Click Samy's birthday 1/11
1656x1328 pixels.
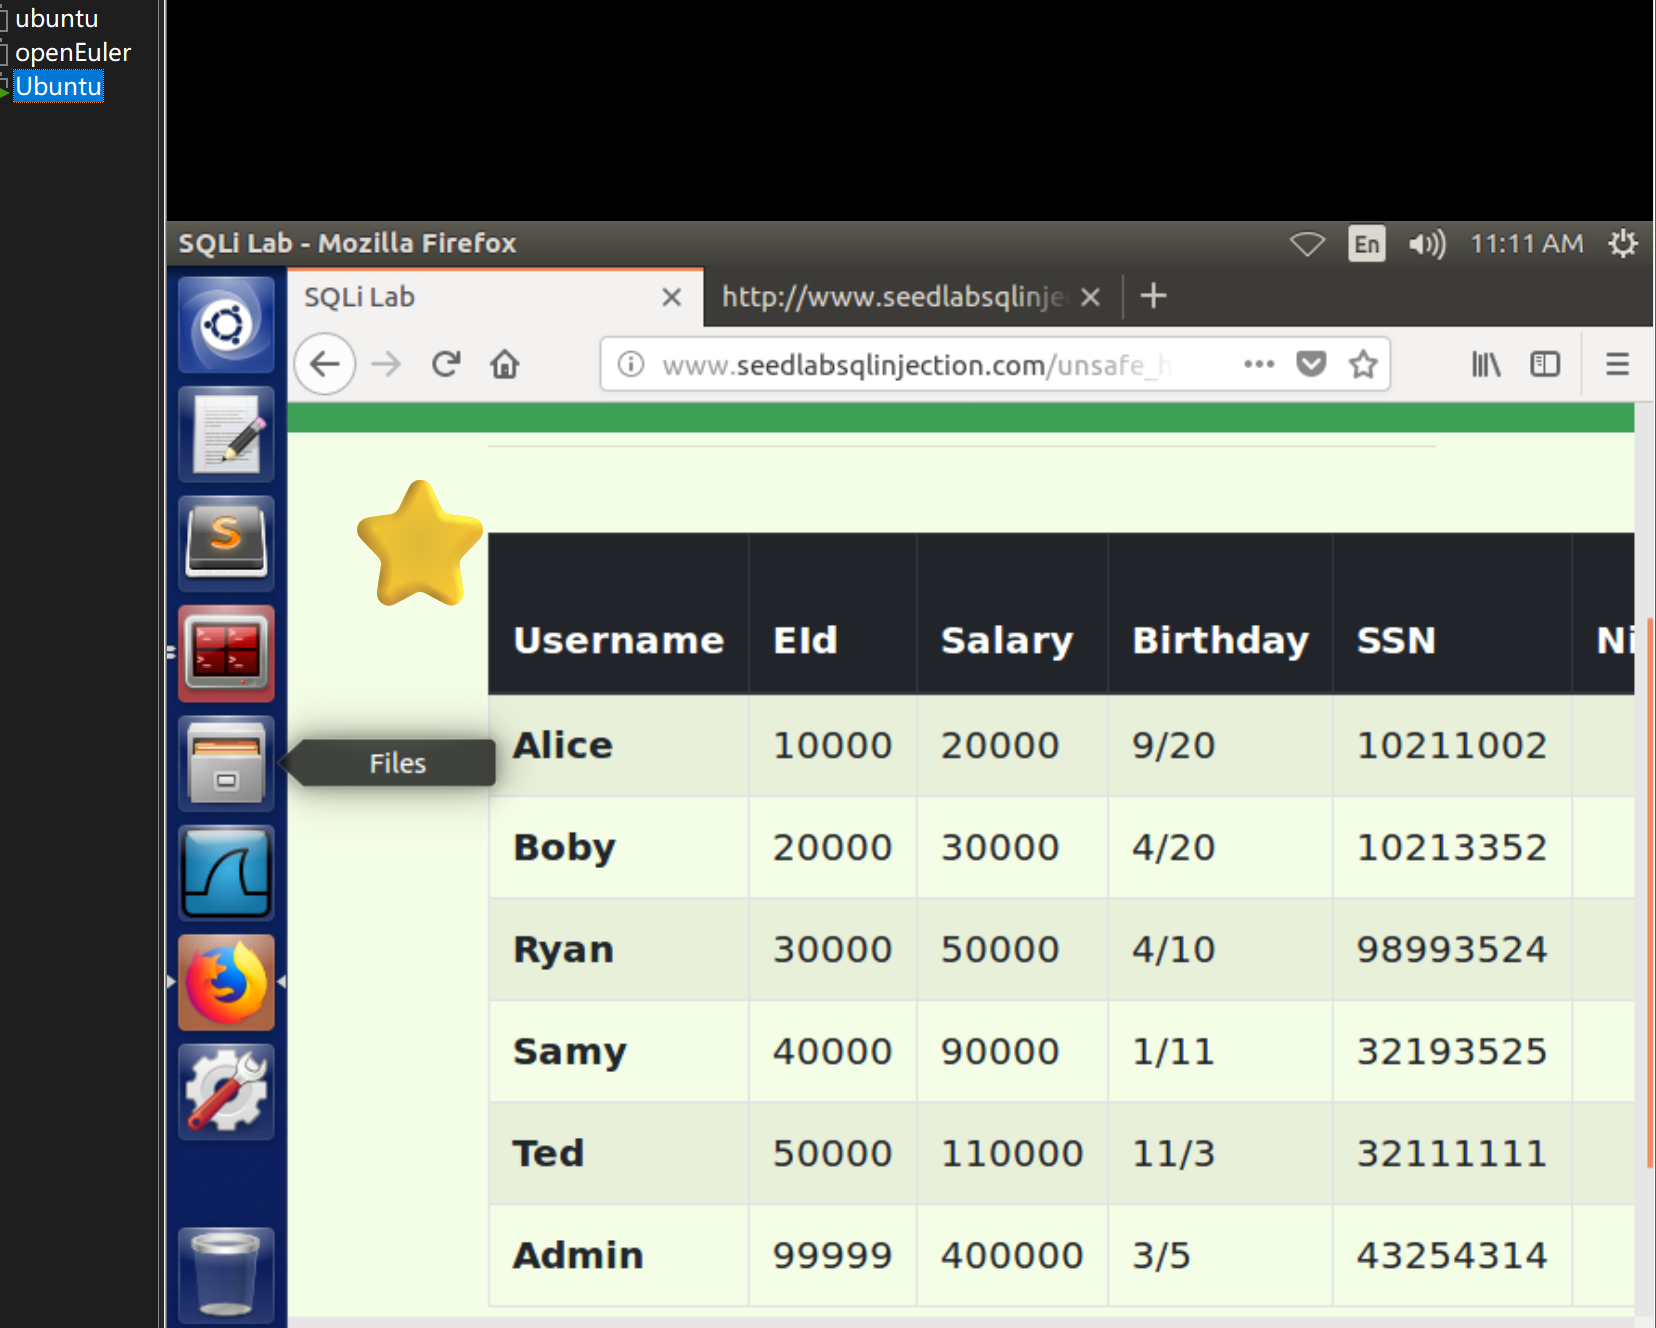pyautogui.click(x=1173, y=1051)
